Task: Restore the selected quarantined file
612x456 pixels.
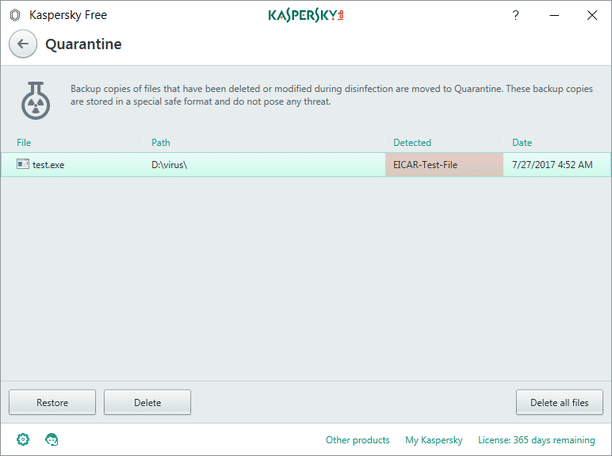Action: [52, 402]
